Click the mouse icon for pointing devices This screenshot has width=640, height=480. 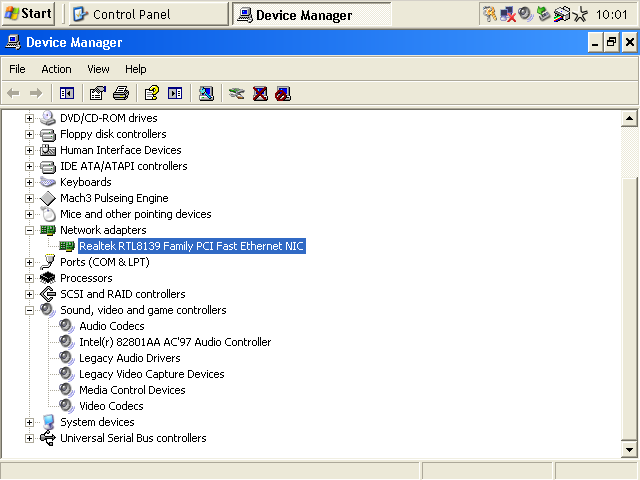click(48, 214)
